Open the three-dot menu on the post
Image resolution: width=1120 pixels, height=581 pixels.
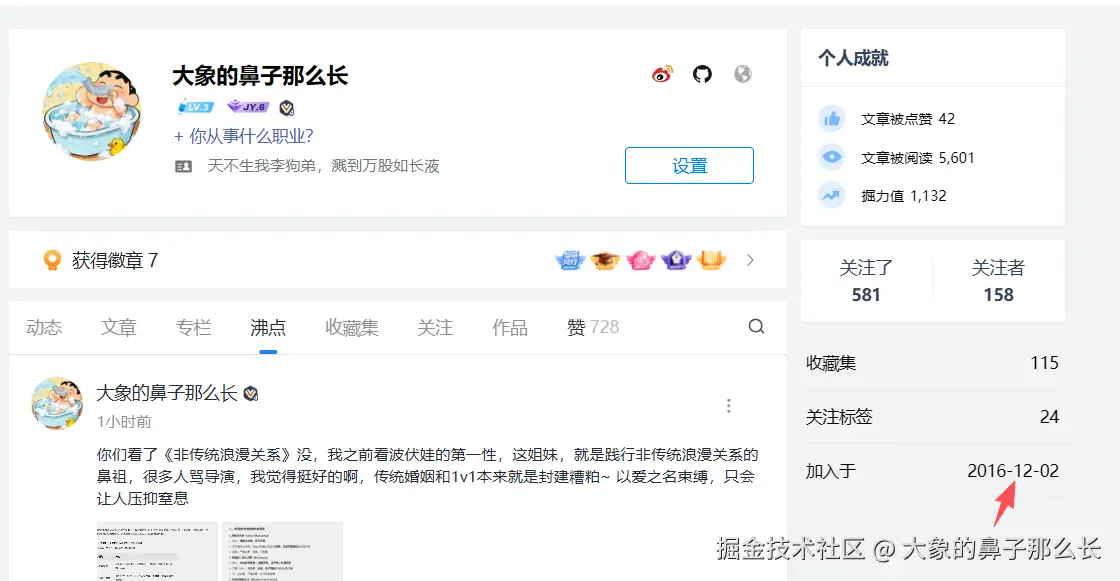(729, 405)
